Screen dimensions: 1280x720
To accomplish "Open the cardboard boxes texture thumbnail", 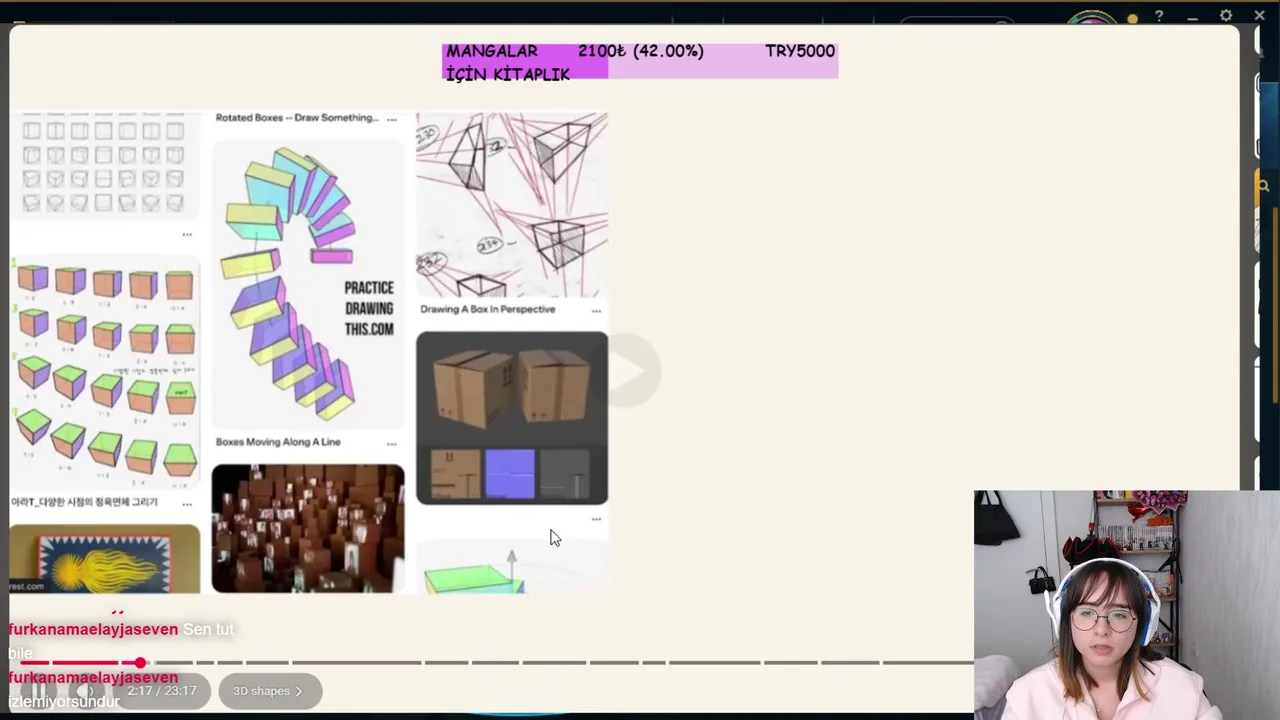I will click(x=512, y=418).
